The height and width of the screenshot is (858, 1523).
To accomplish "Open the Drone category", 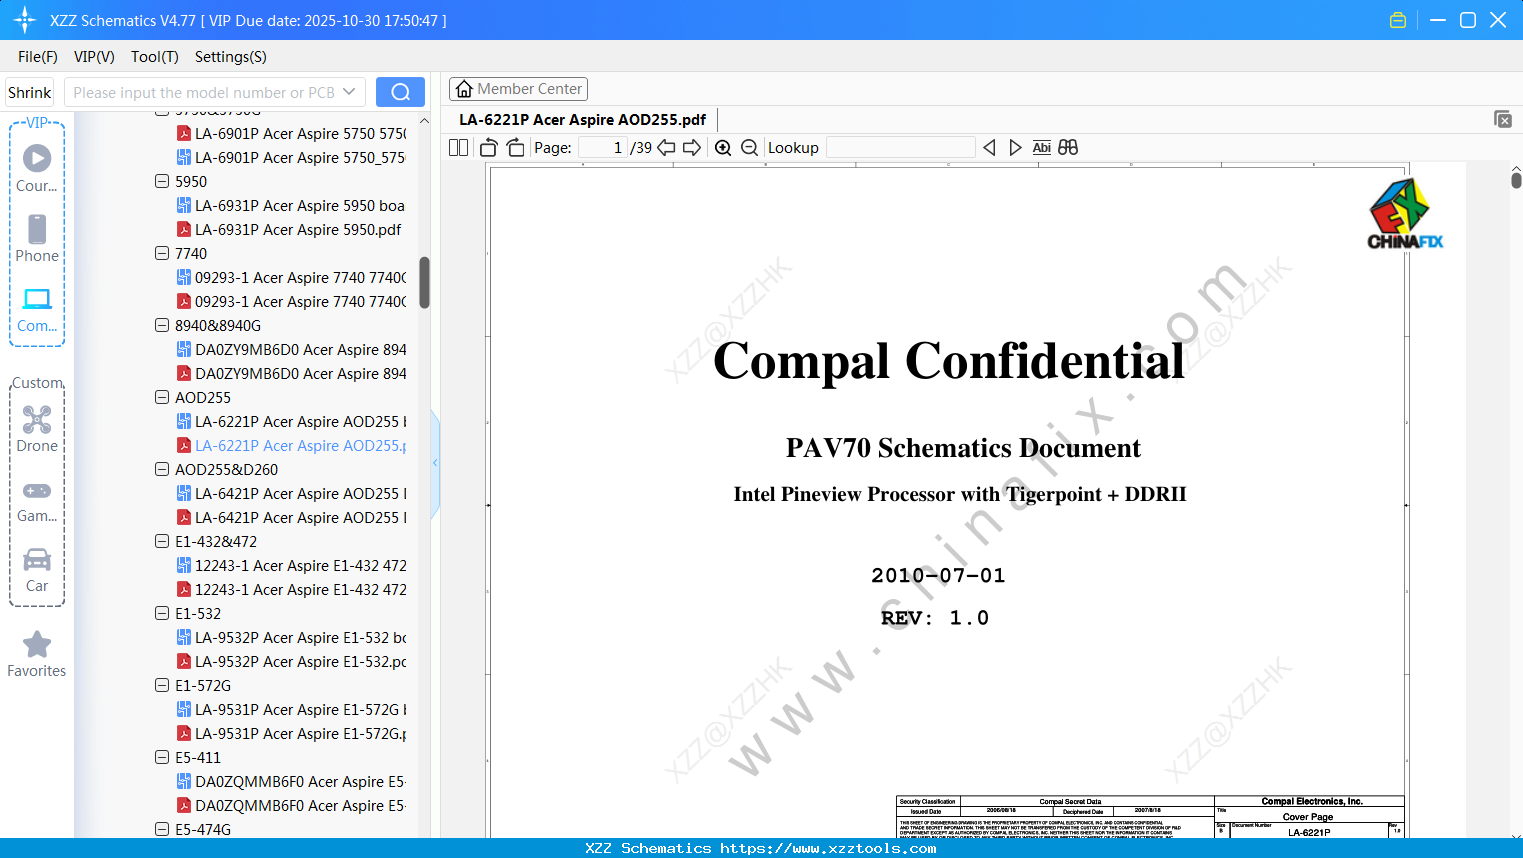I will 37,429.
